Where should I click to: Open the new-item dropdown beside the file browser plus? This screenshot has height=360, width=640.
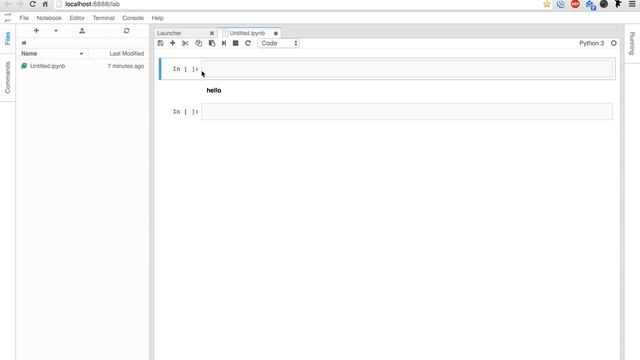56,31
